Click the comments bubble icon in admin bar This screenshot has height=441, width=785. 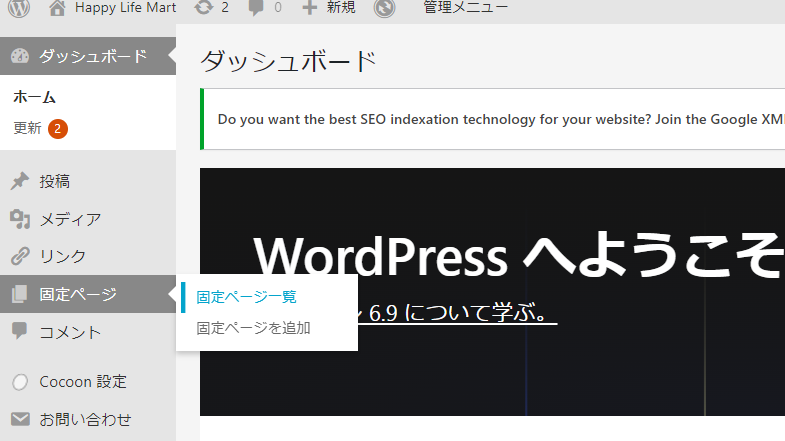(257, 8)
